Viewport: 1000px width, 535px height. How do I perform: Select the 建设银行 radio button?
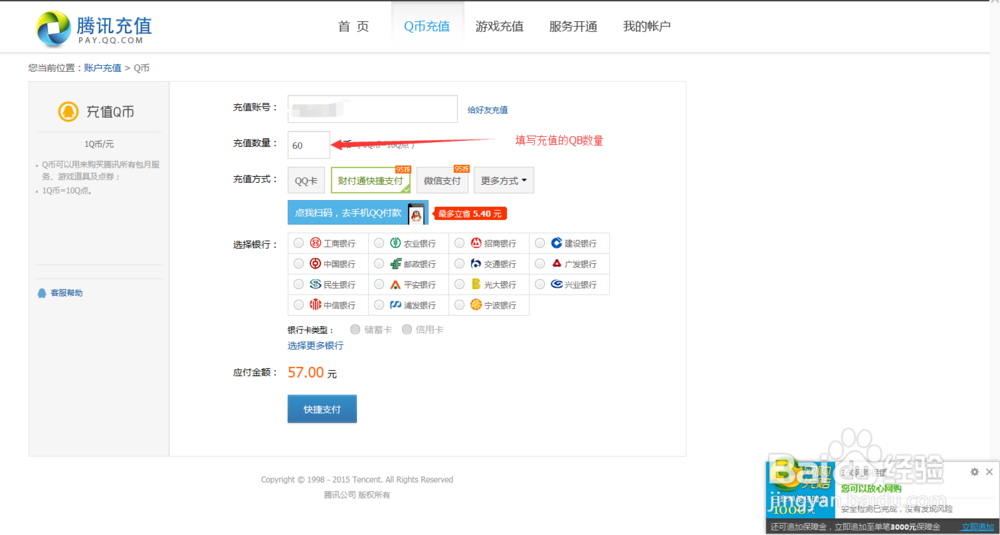click(540, 243)
